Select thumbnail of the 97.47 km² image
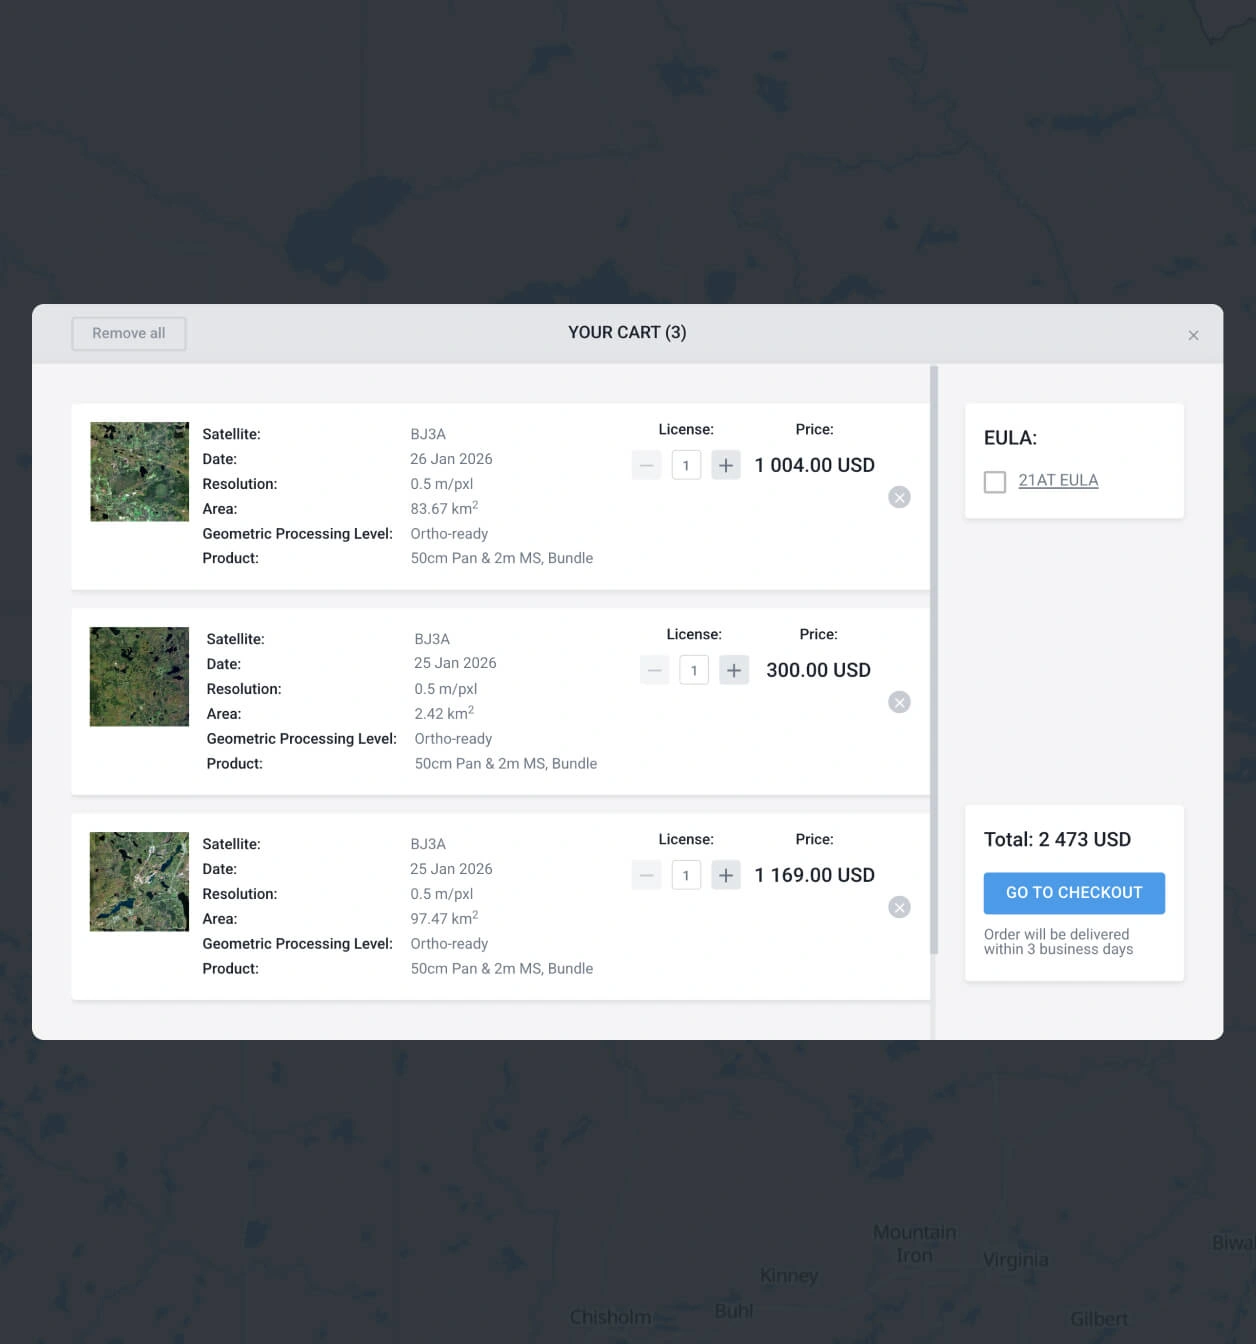The height and width of the screenshot is (1344, 1256). point(139,881)
